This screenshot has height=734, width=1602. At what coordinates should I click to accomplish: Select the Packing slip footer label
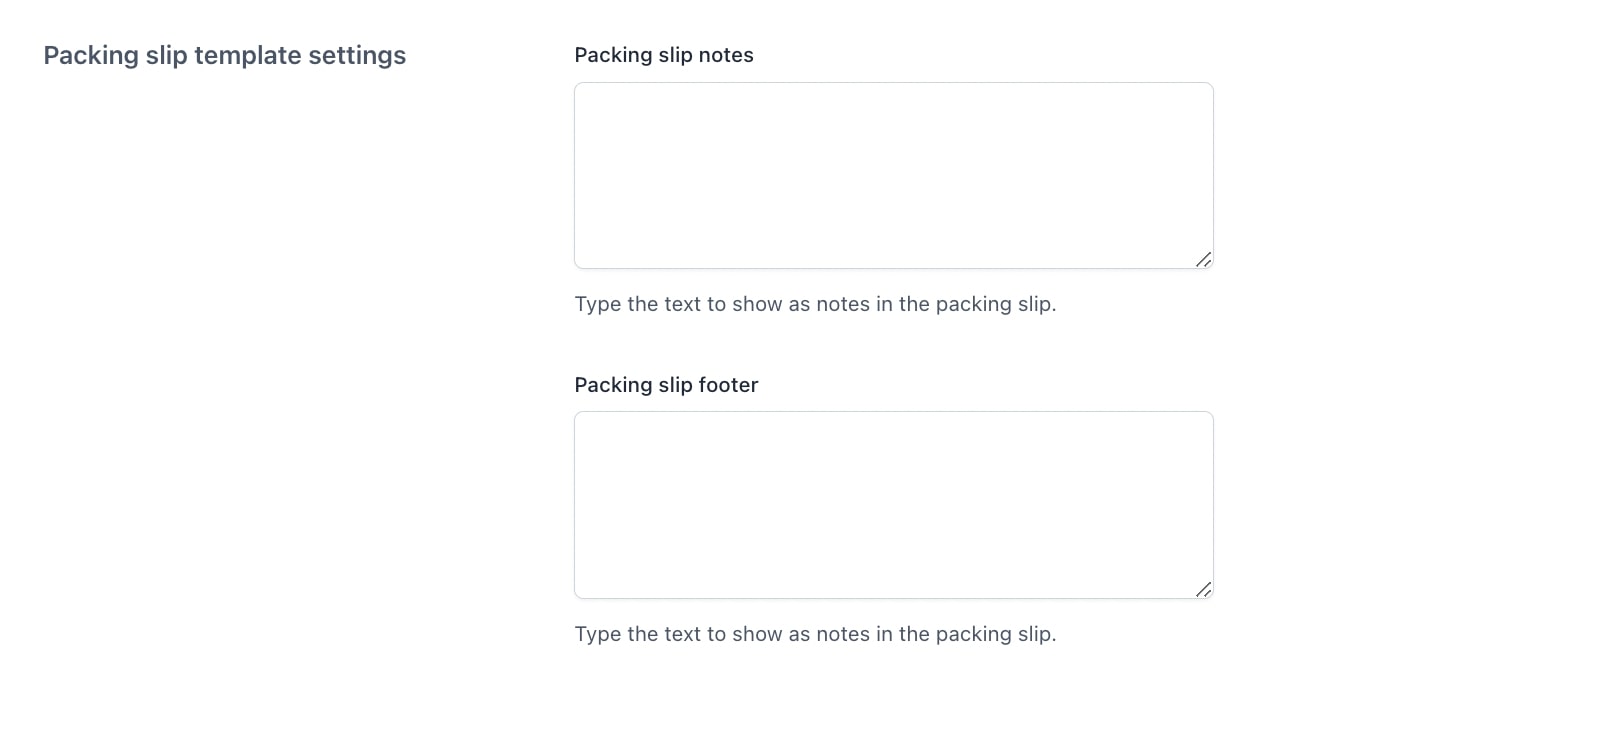pyautogui.click(x=666, y=385)
